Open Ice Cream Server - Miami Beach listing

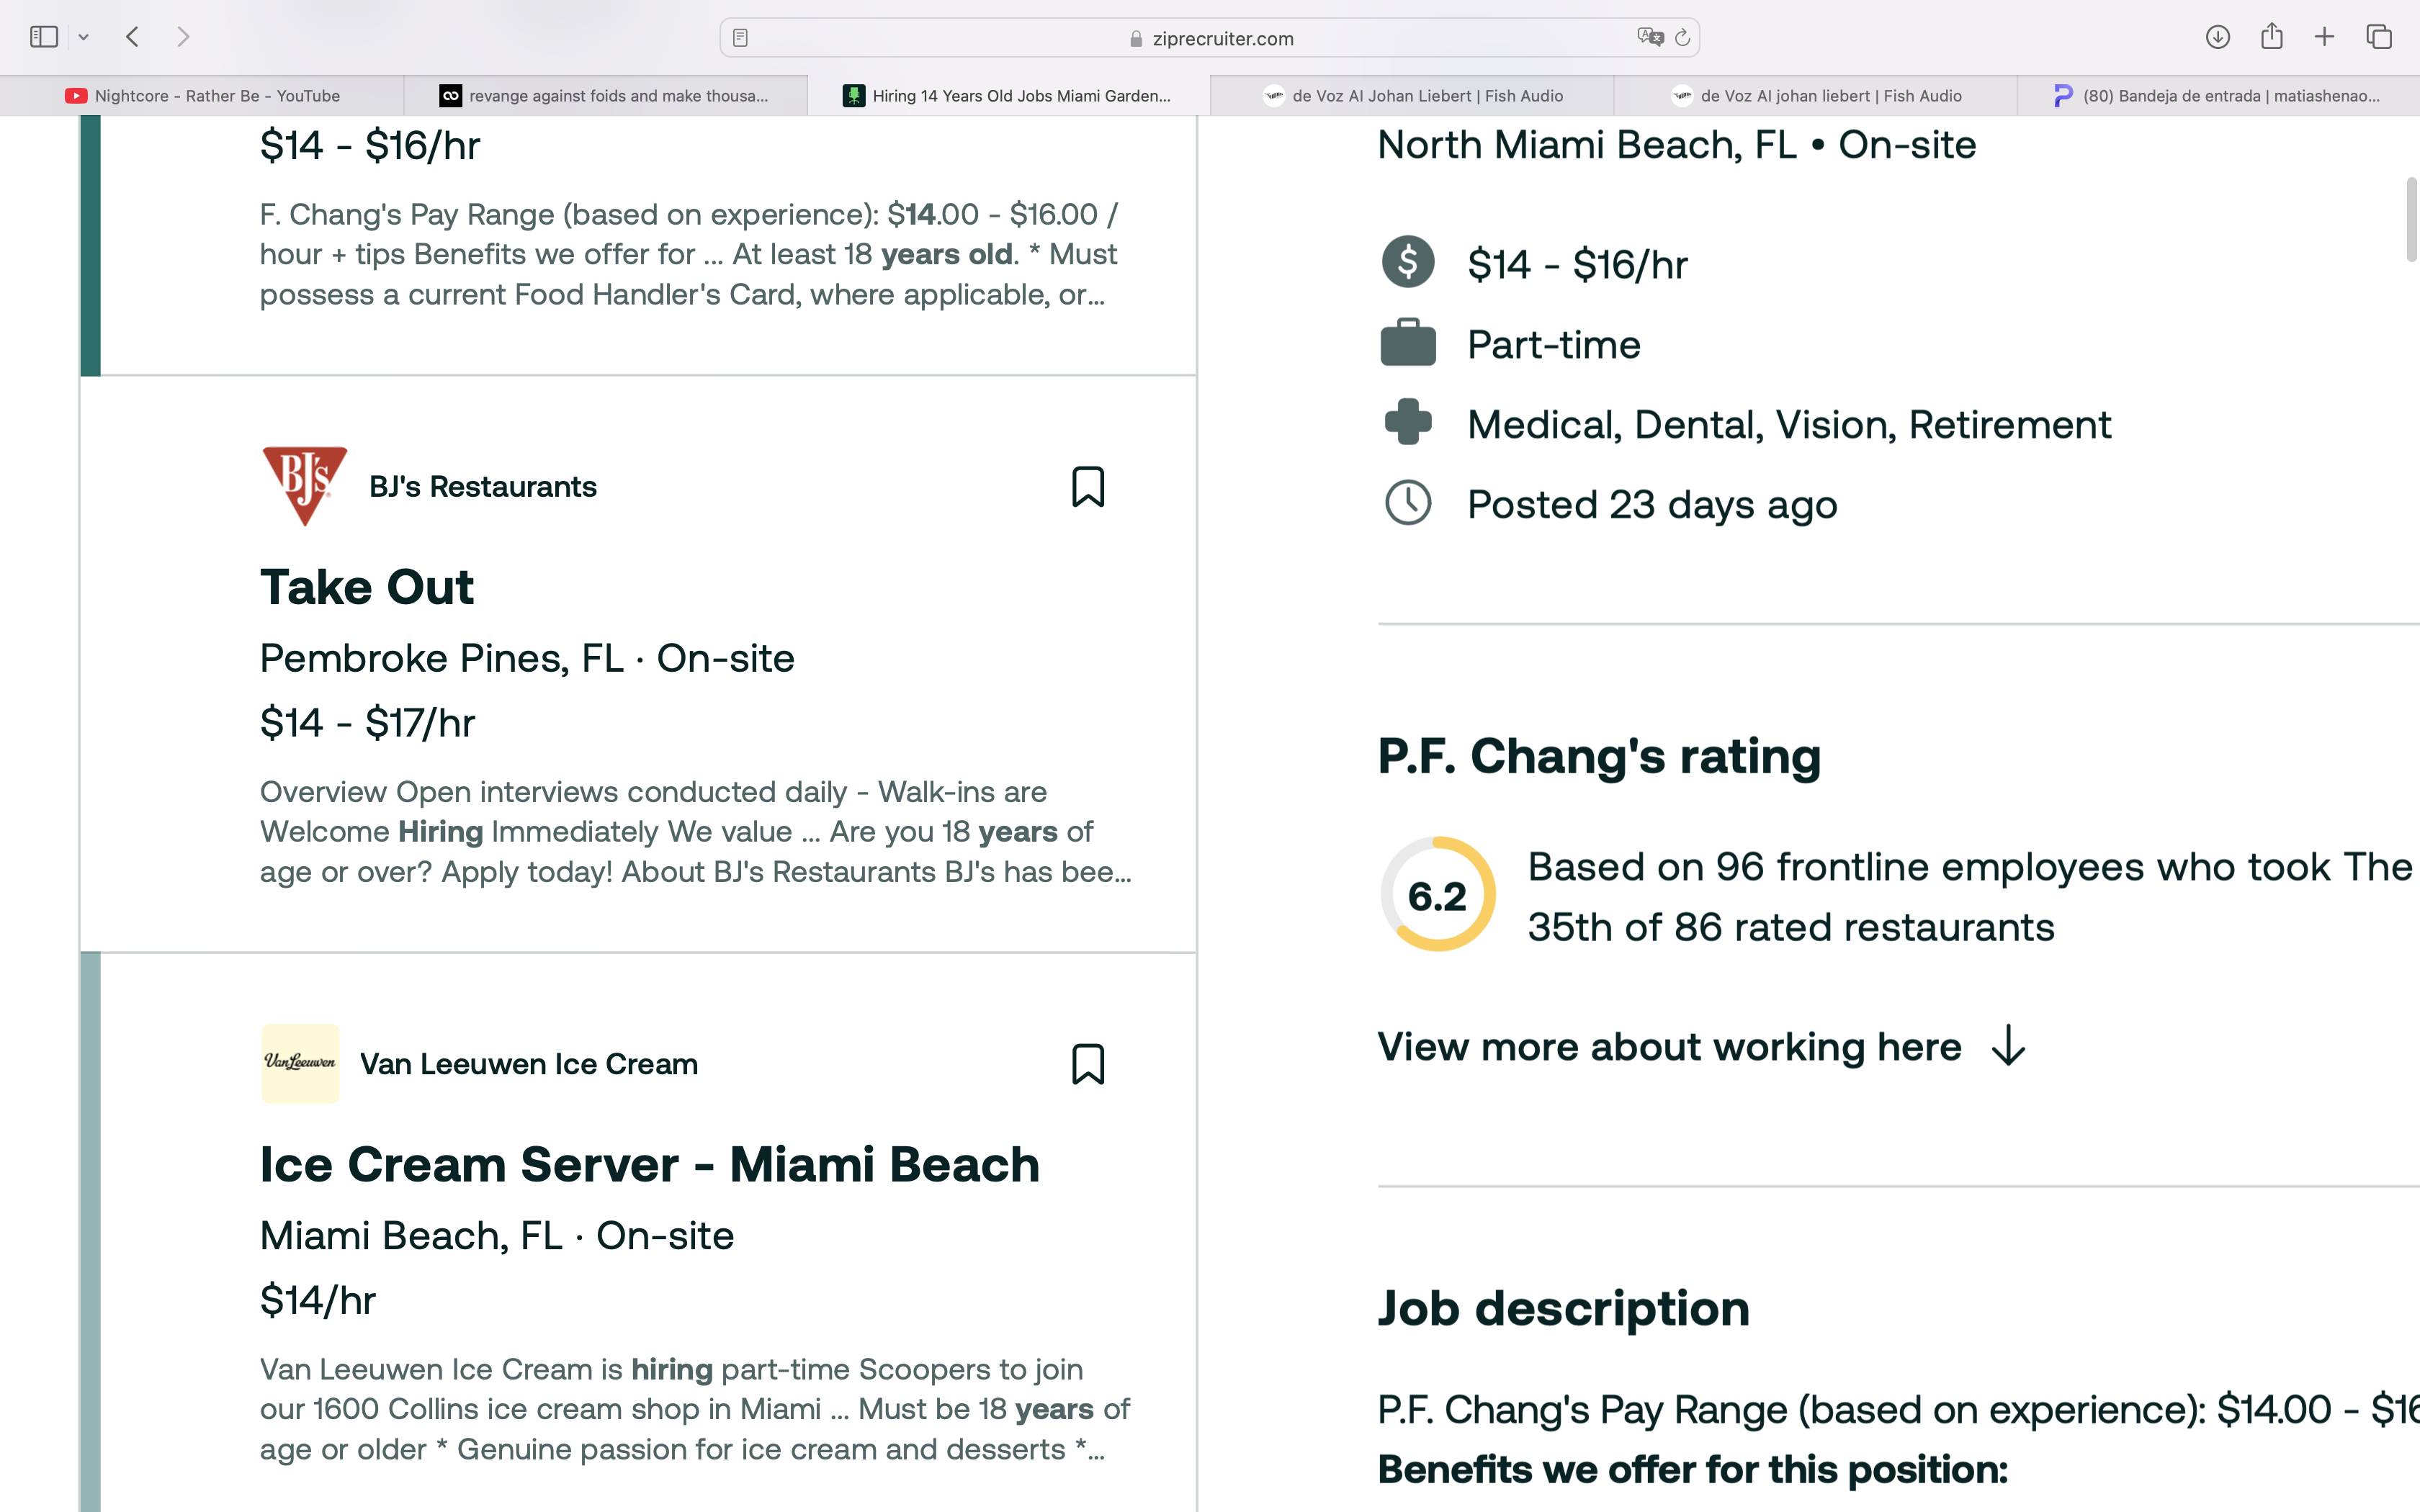pos(650,1164)
